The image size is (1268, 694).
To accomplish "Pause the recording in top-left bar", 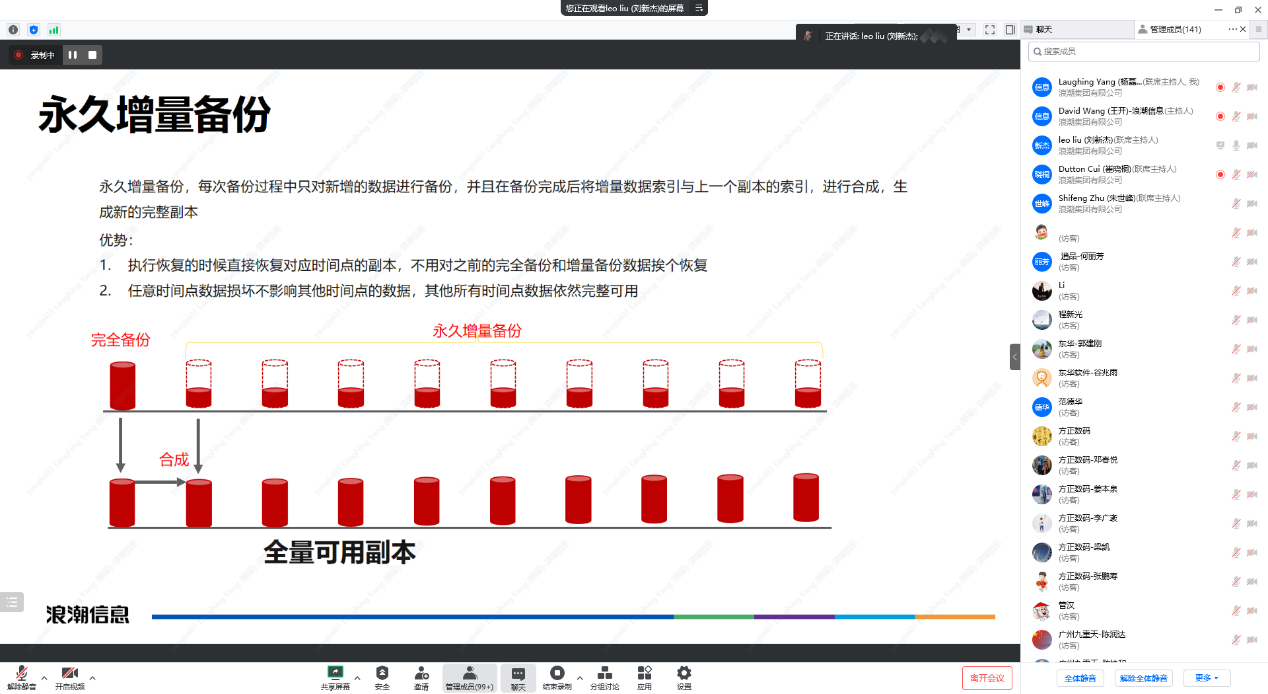I will click(x=72, y=55).
